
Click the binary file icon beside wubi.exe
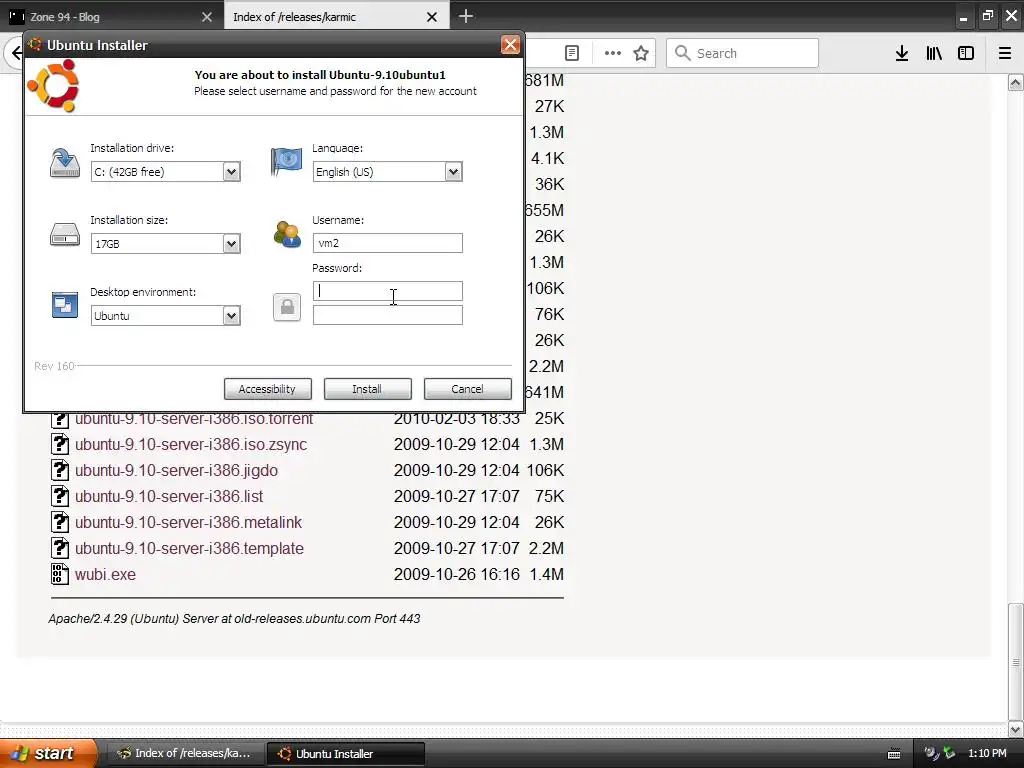(60, 574)
